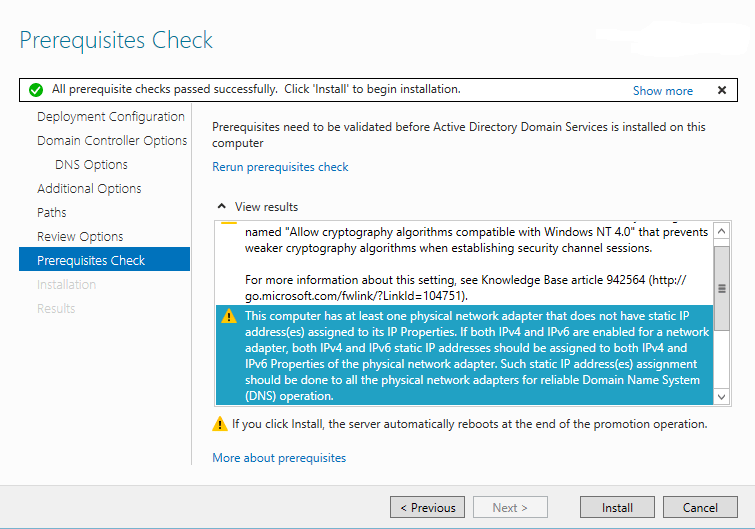Open Review Options step
This screenshot has width=755, height=529.
pos(80,237)
